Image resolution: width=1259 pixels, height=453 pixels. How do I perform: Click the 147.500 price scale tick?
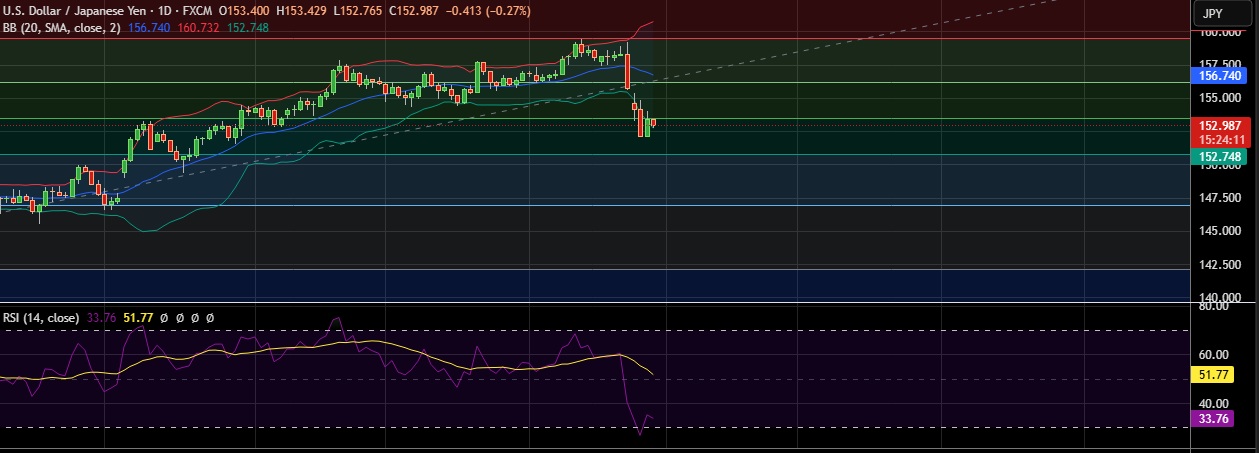click(x=1219, y=198)
